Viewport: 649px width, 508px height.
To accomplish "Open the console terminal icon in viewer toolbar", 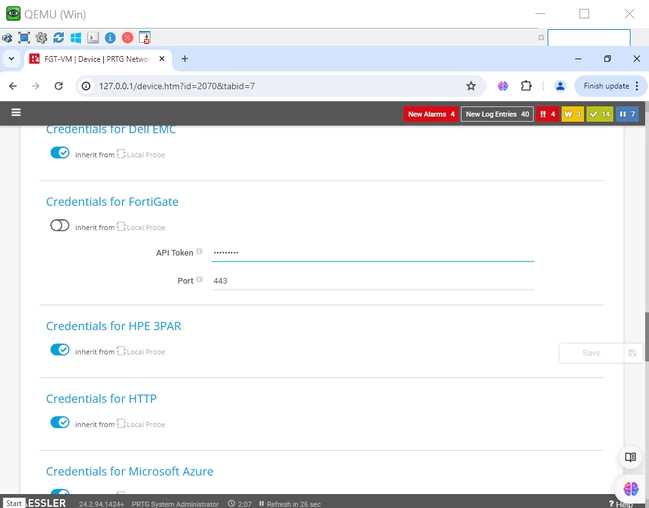I will 93,38.
